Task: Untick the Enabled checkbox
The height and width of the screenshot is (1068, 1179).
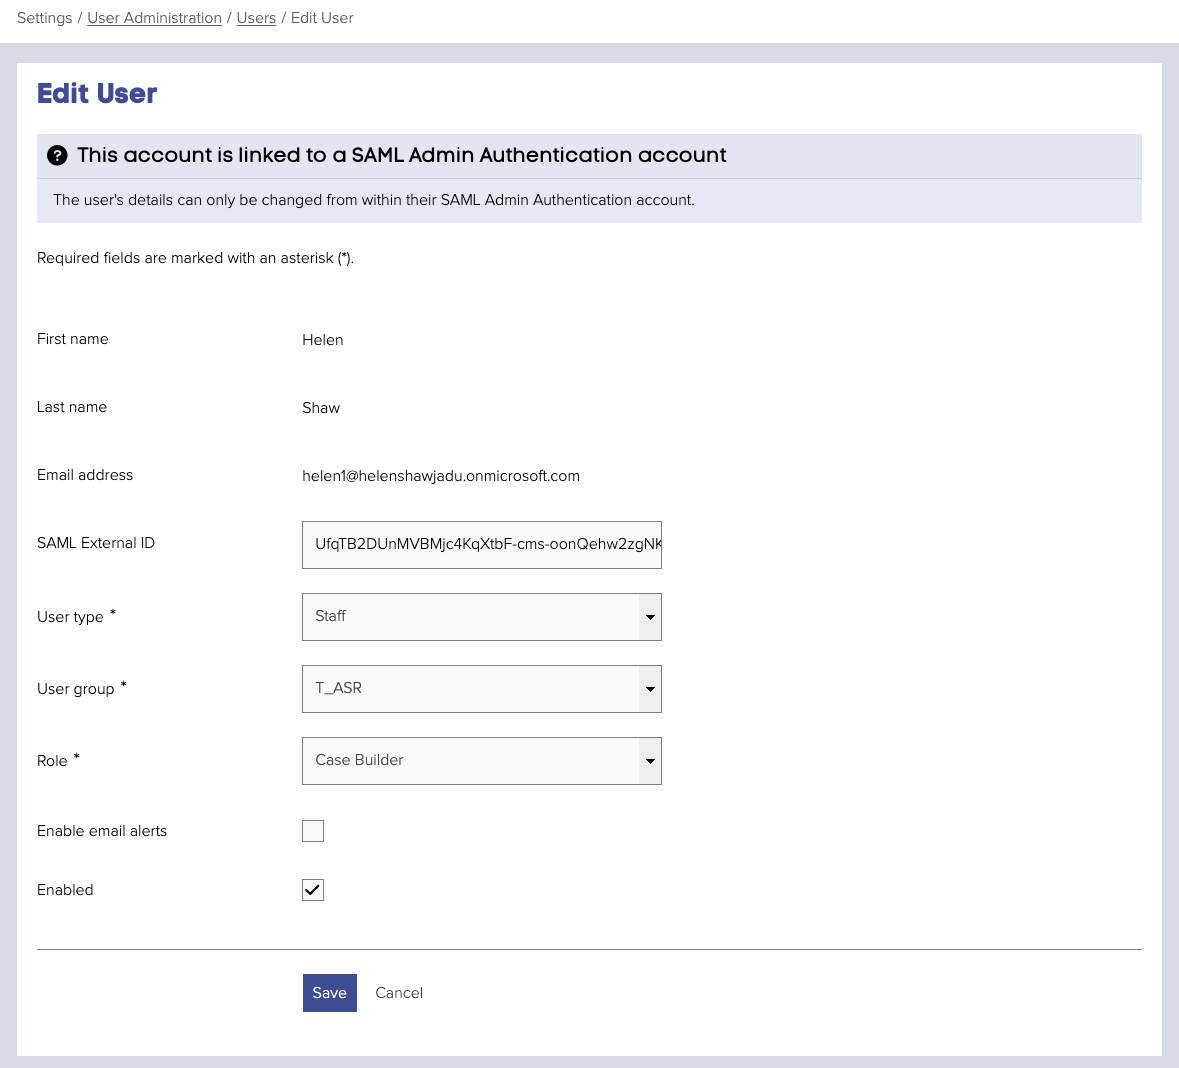Action: [x=313, y=890]
